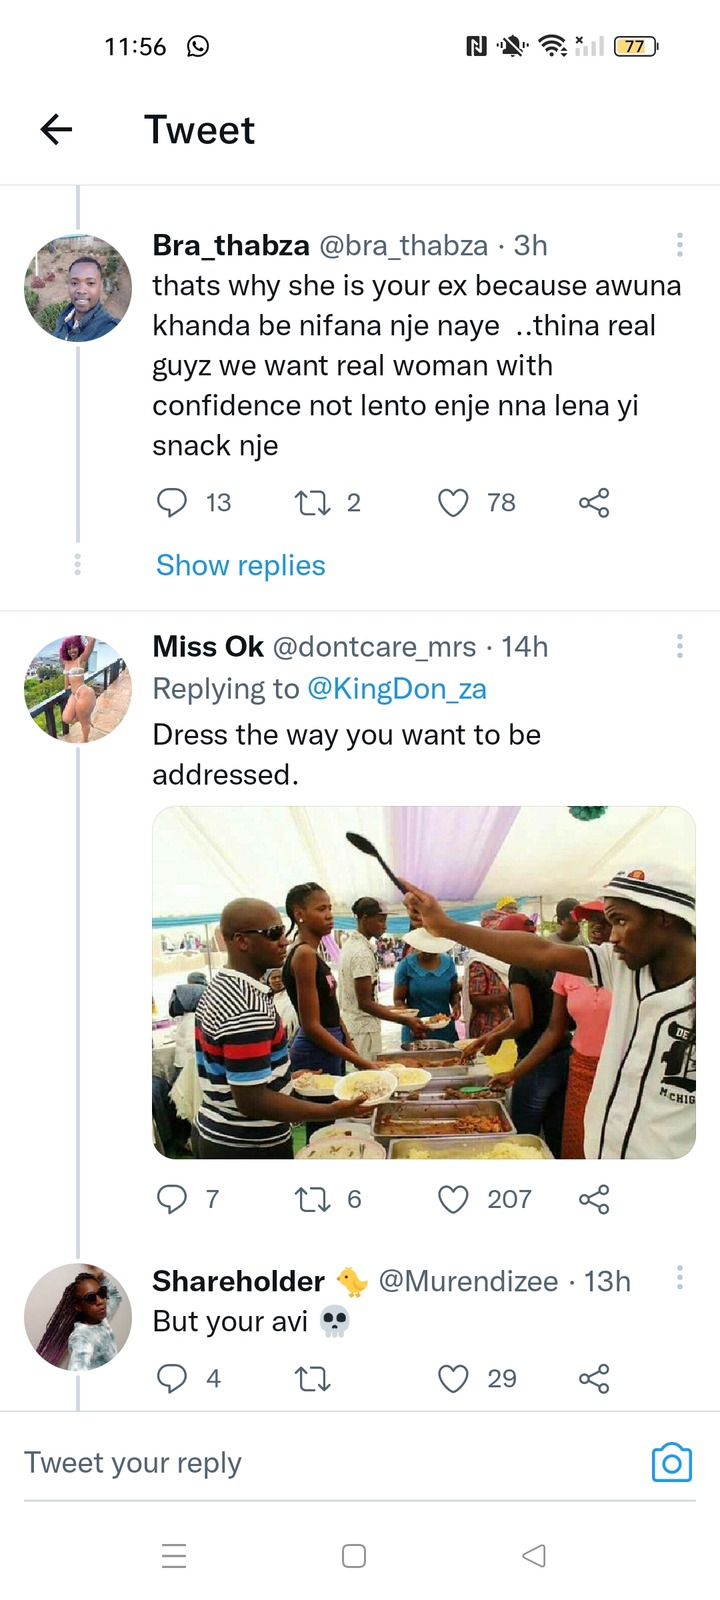This screenshot has width=720, height=1600.
Task: Attach a photo with the camera icon
Action: (x=672, y=1463)
